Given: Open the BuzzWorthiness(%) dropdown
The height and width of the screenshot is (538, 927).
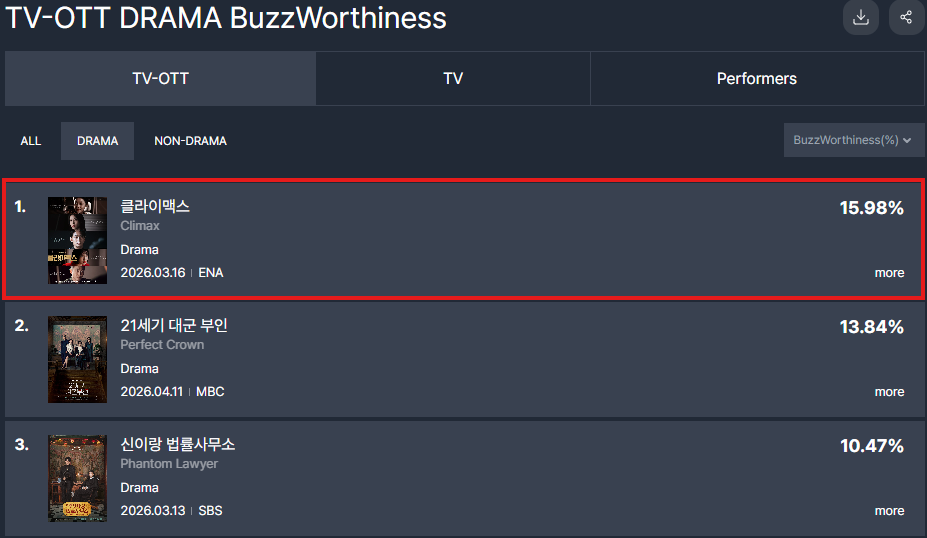Looking at the screenshot, I should 853,140.
